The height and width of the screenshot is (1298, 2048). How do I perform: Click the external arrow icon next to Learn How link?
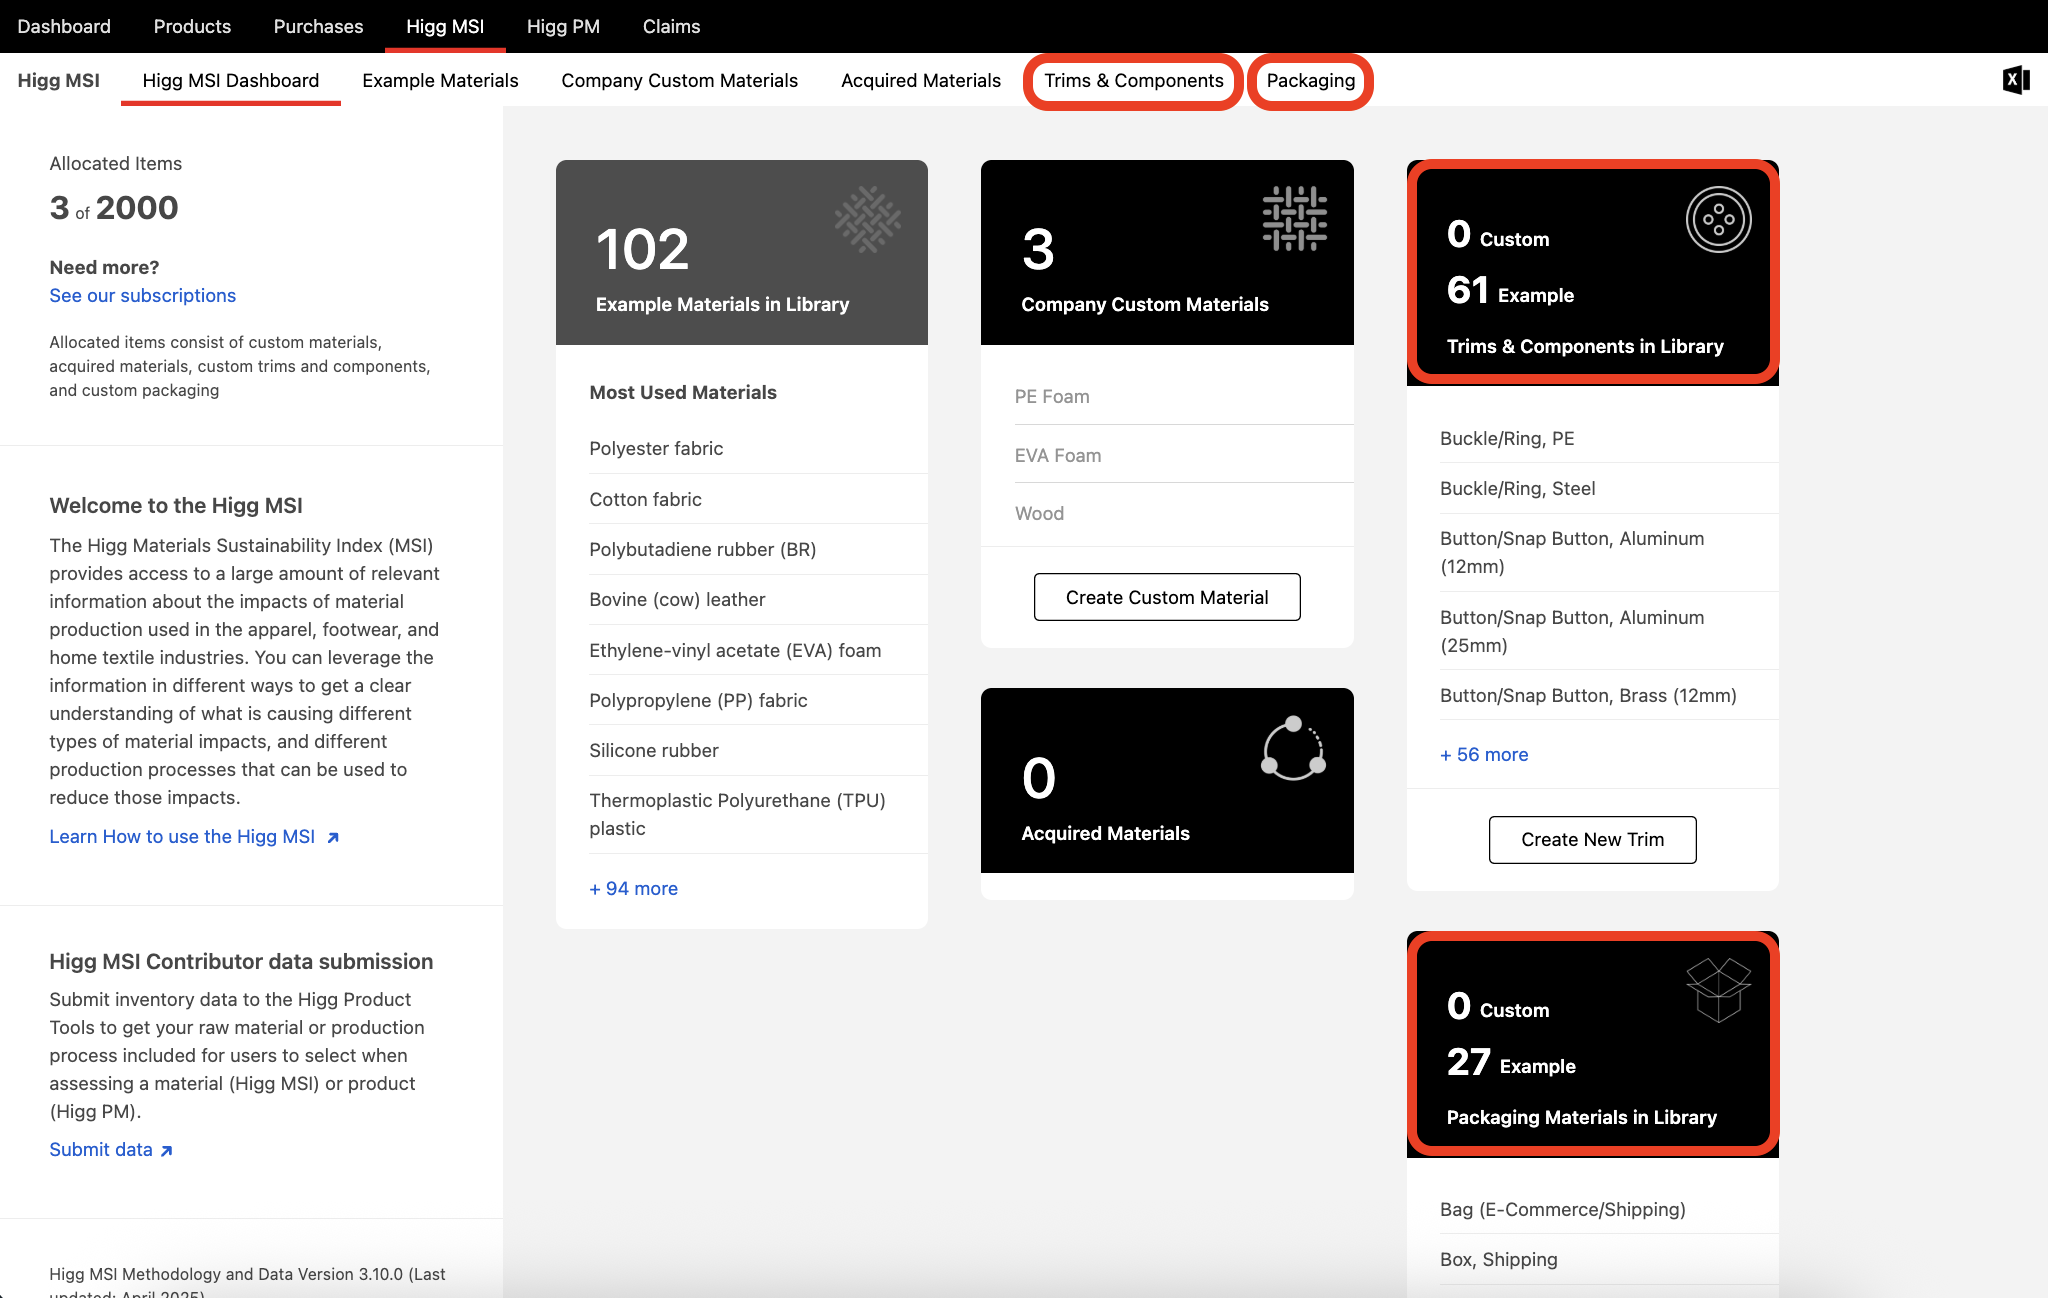(x=333, y=838)
